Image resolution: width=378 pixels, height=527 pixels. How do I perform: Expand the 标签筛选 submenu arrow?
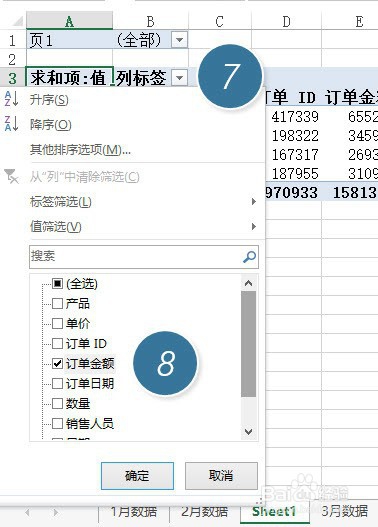tap(254, 202)
